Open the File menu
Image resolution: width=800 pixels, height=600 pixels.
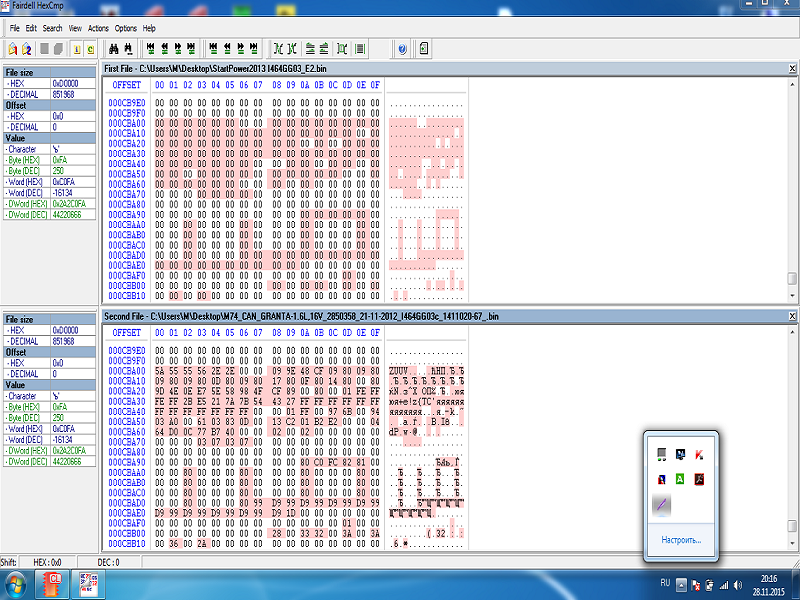tap(15, 28)
